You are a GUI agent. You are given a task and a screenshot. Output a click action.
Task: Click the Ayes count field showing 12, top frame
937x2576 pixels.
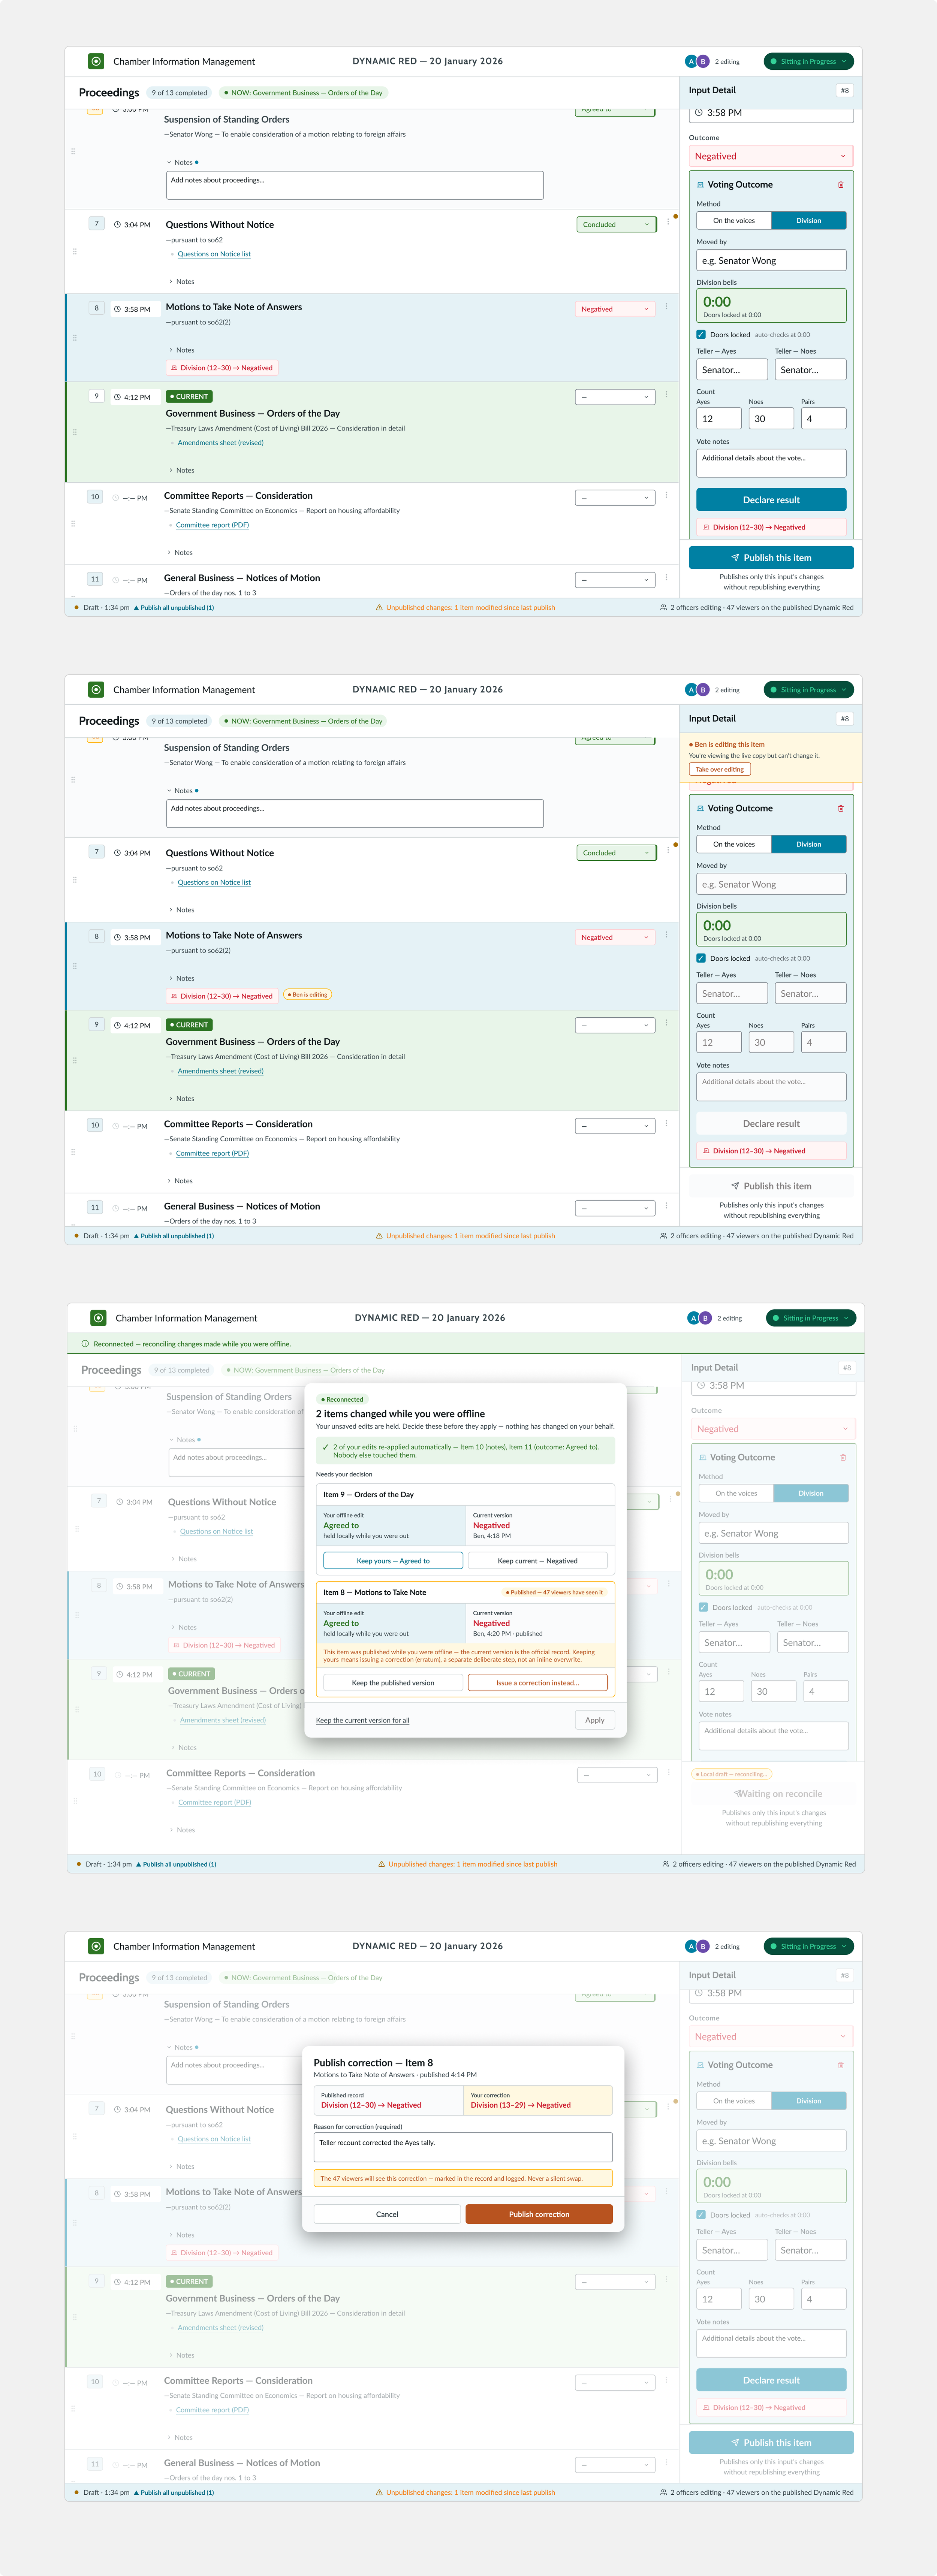point(719,419)
